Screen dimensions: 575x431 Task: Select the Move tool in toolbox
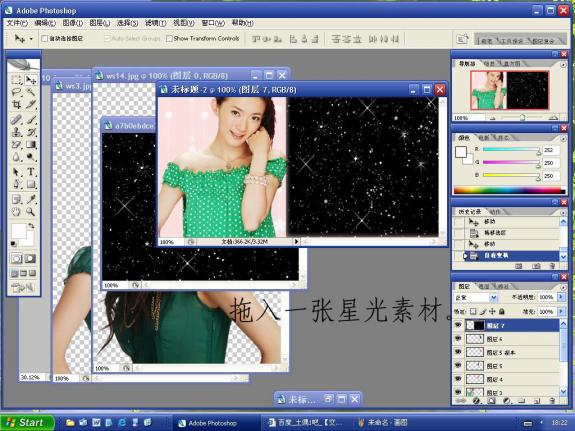[31, 80]
